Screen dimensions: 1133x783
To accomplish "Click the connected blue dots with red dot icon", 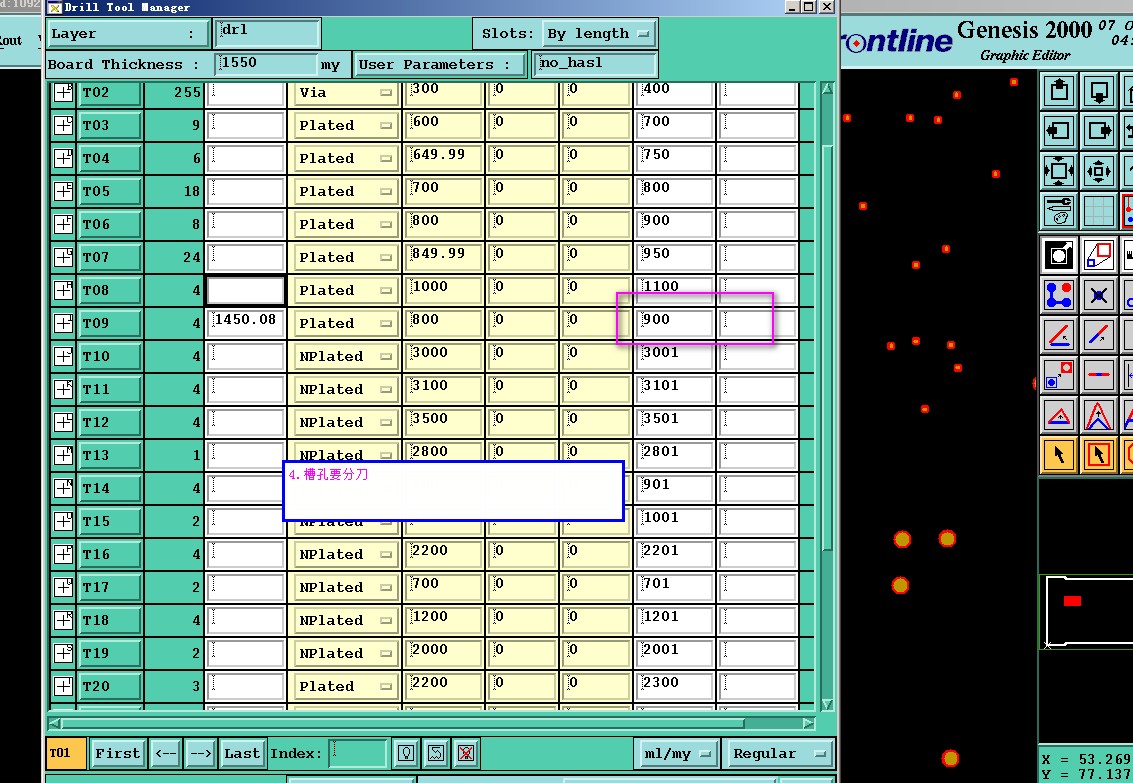I will coord(1059,295).
